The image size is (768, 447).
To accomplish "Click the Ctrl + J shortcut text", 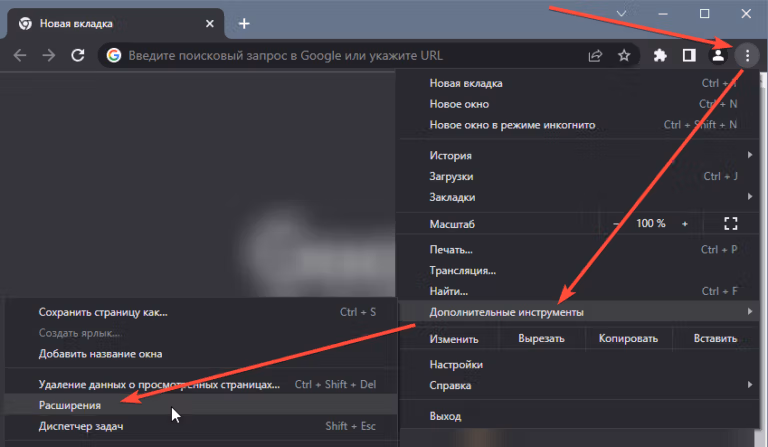I will (x=720, y=176).
